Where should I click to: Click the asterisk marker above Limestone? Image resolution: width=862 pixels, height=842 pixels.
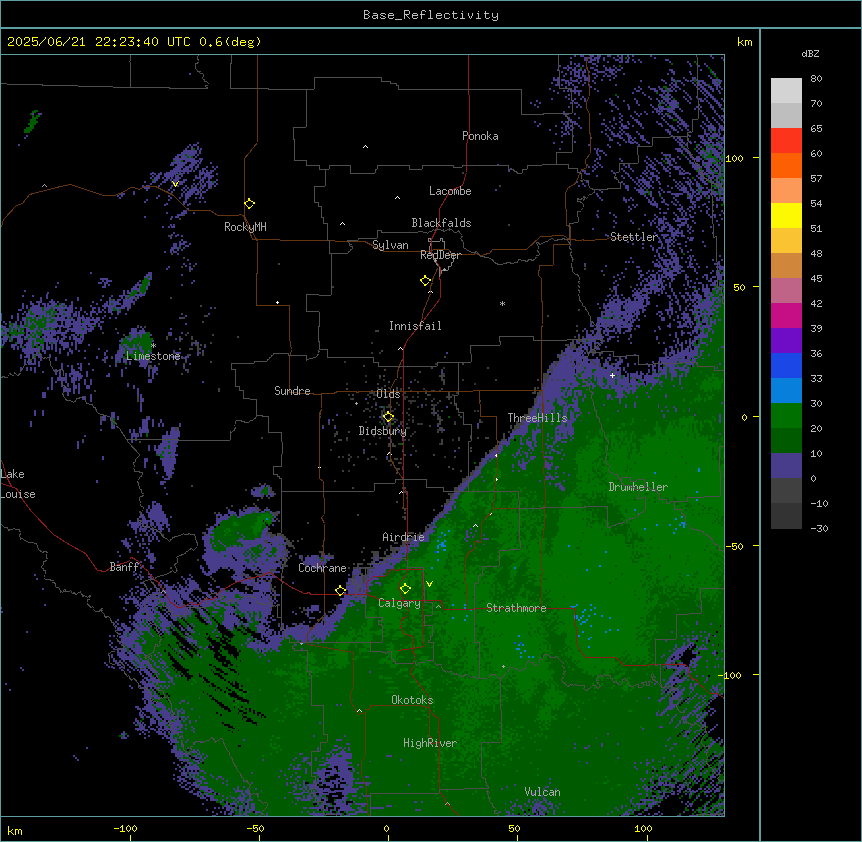[x=154, y=346]
